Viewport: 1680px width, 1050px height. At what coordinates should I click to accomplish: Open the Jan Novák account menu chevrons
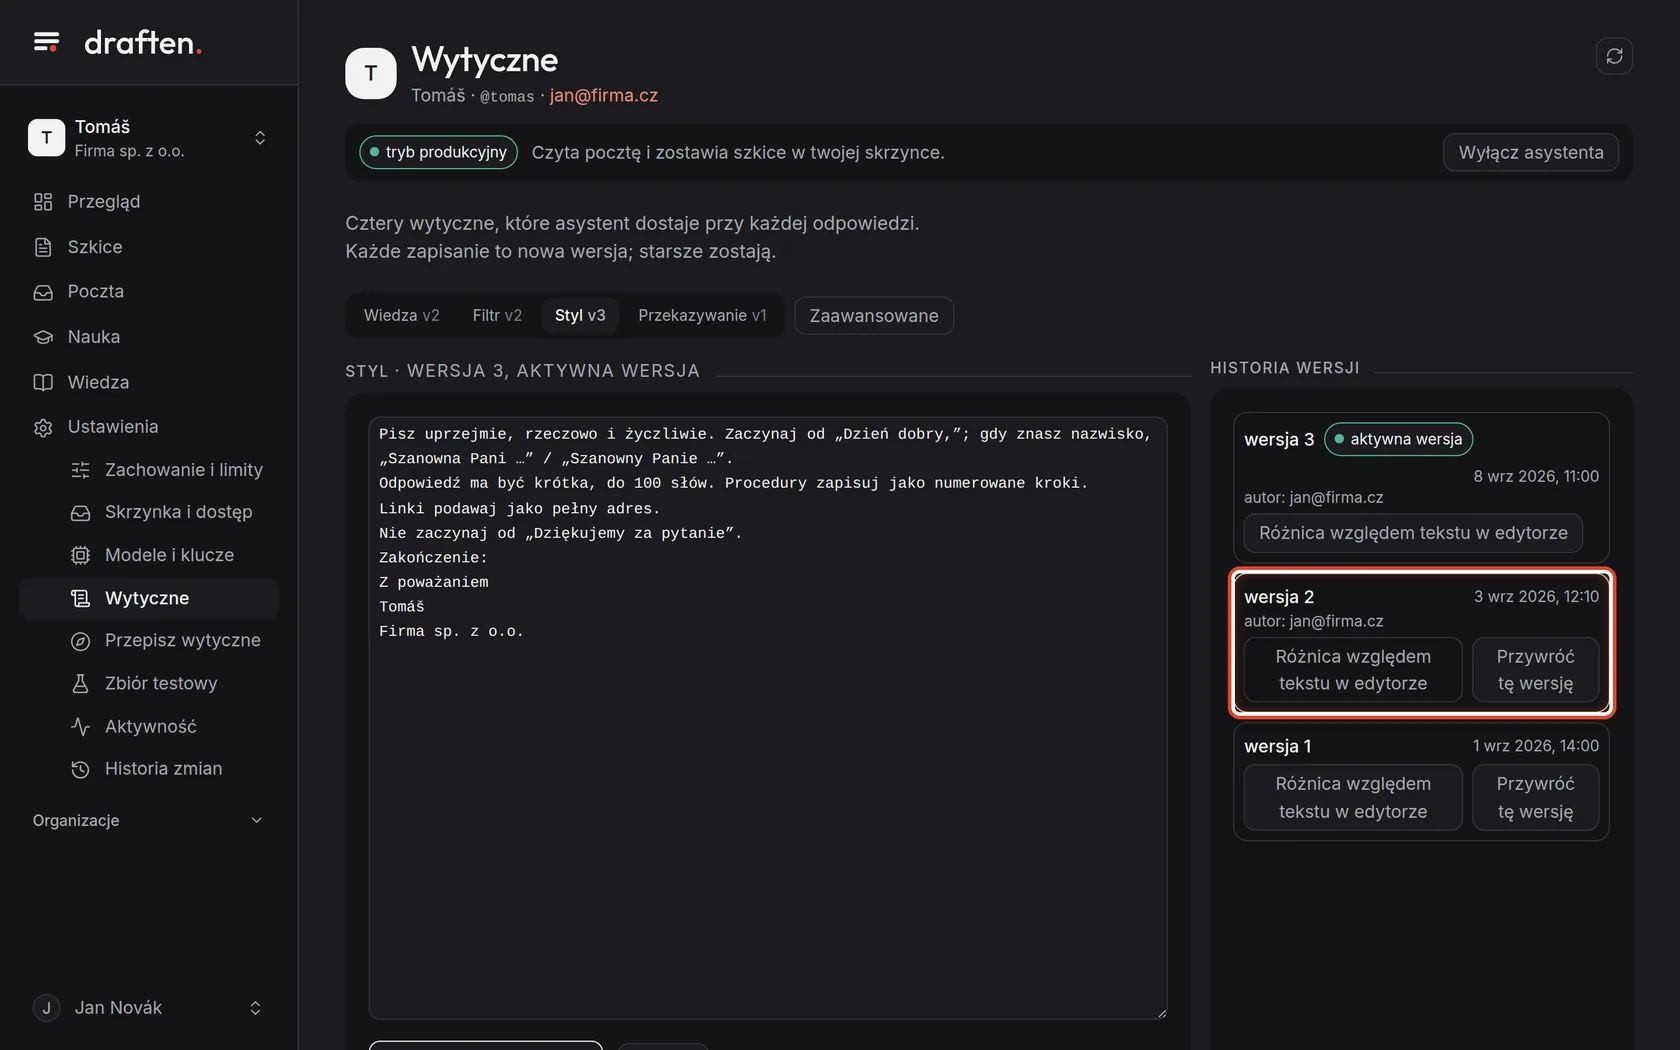point(255,1008)
